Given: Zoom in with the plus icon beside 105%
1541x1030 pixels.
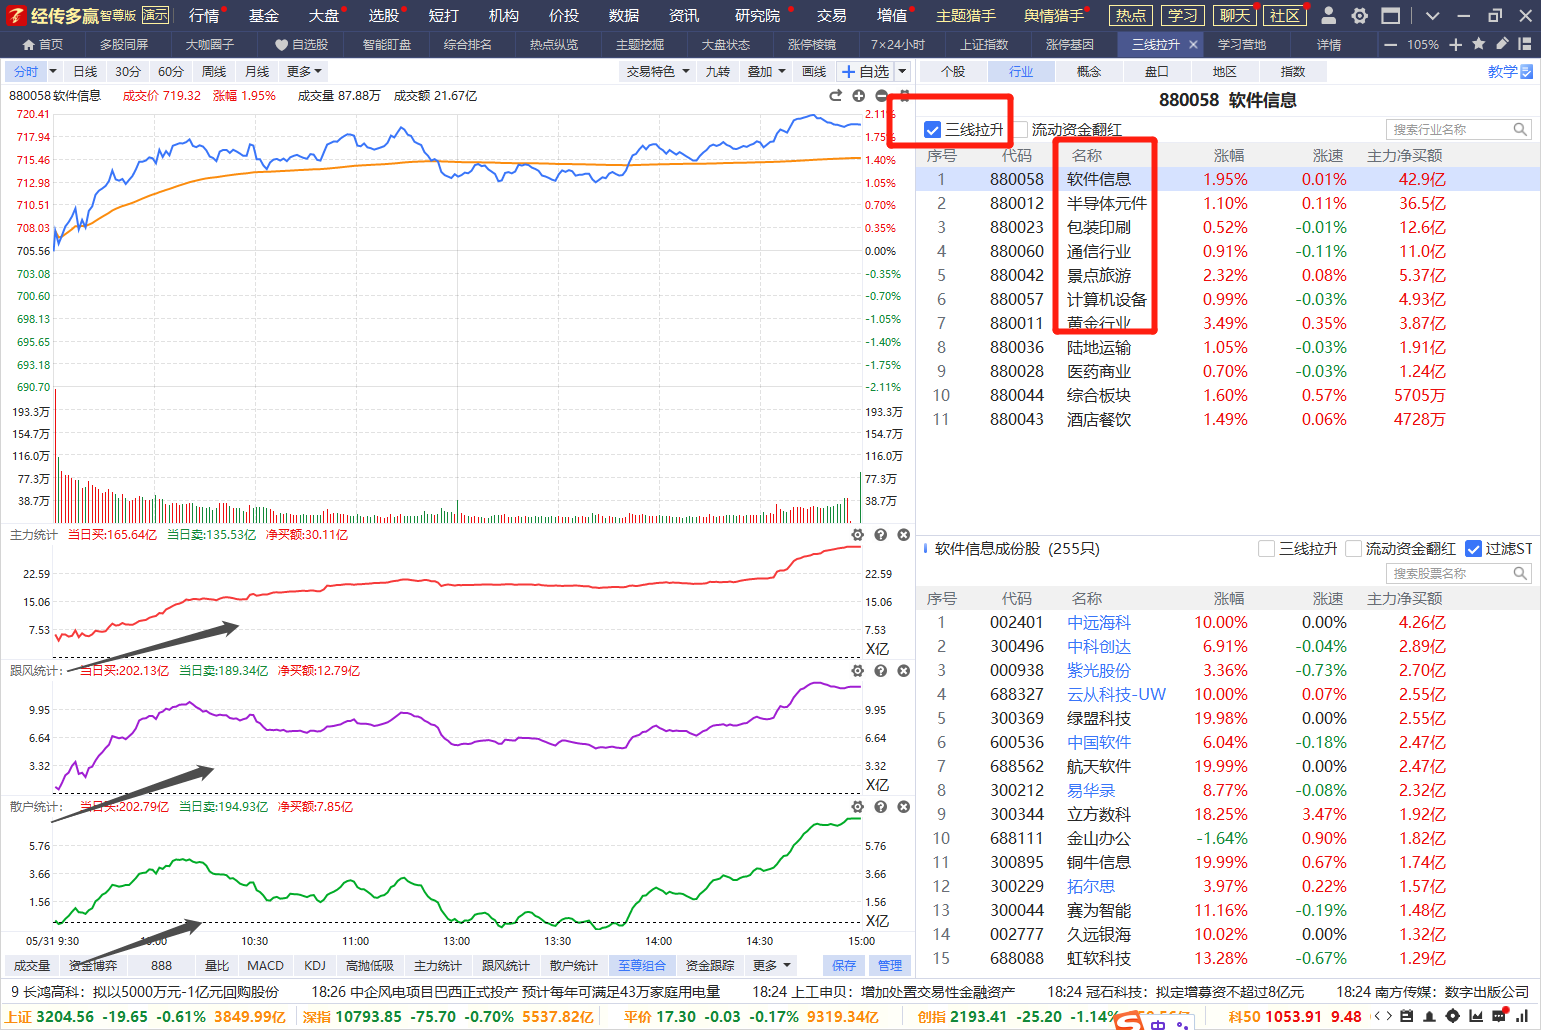Looking at the screenshot, I should [1455, 45].
